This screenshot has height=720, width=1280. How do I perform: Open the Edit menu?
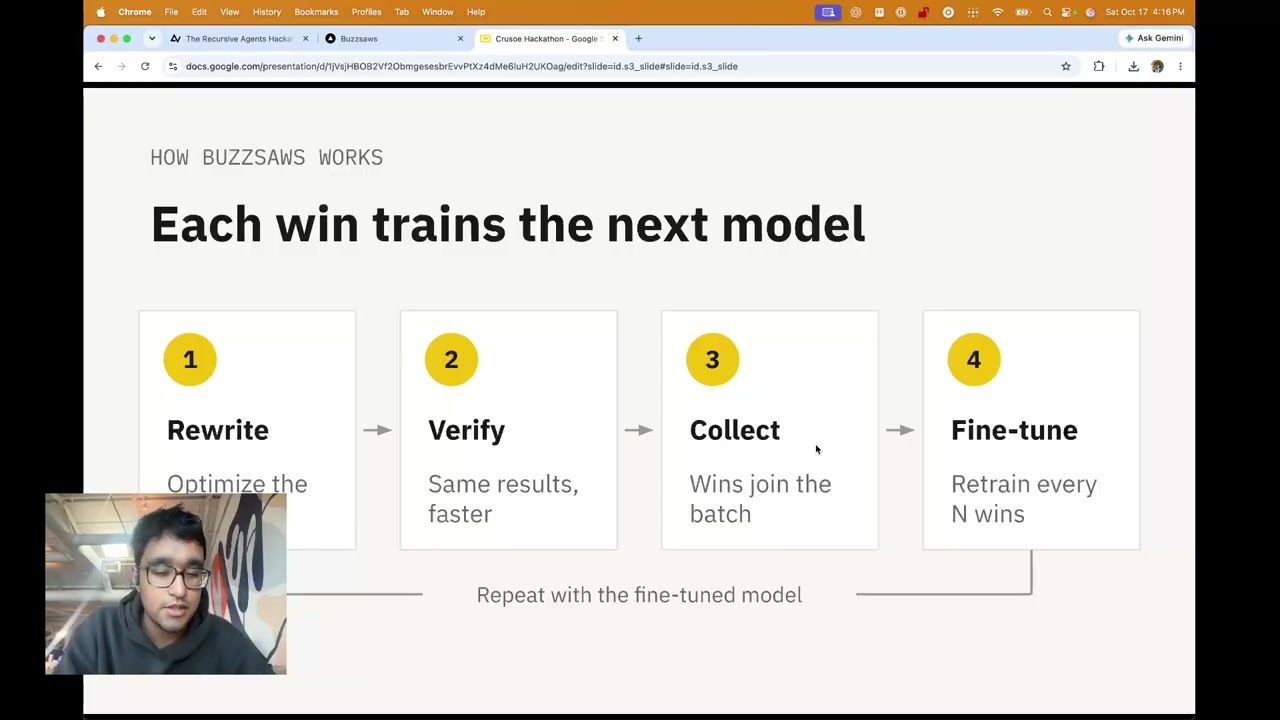199,12
